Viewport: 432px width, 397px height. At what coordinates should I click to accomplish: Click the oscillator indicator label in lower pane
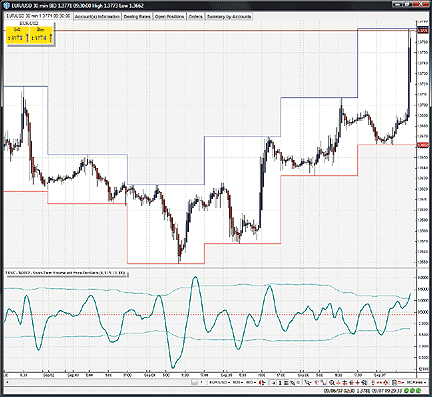tap(66, 273)
